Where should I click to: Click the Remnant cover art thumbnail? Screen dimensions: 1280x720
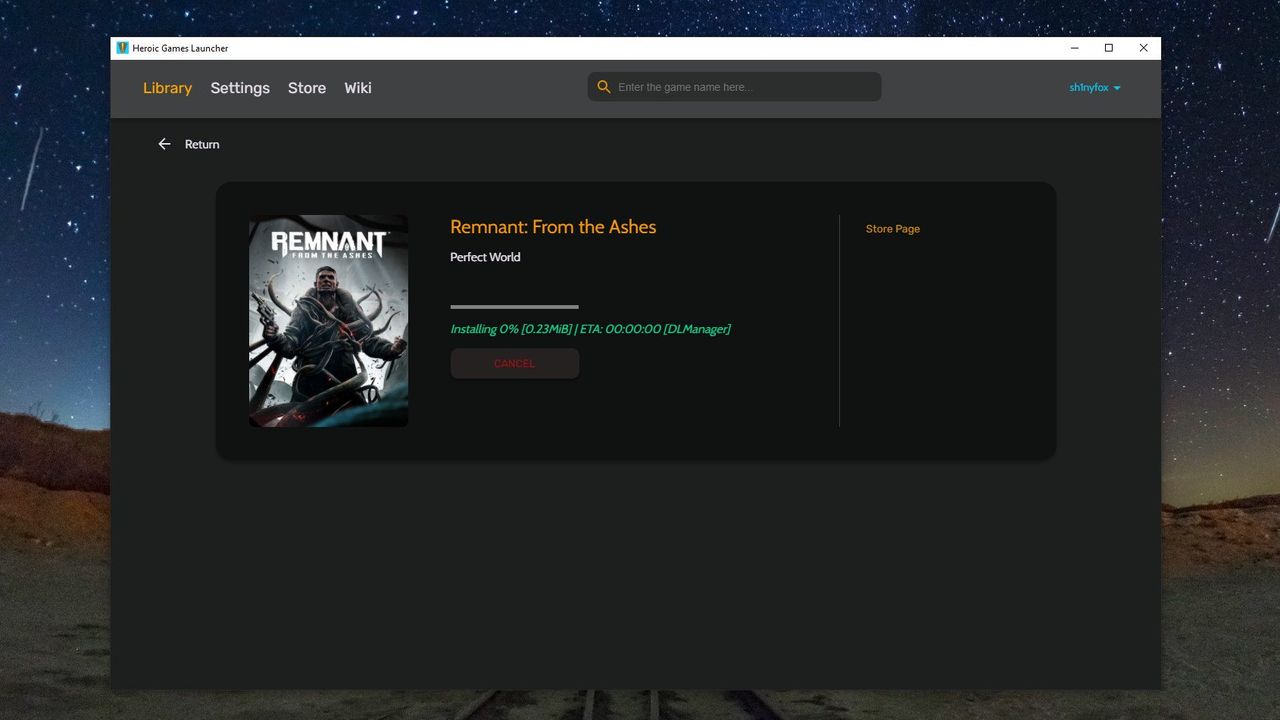[328, 321]
